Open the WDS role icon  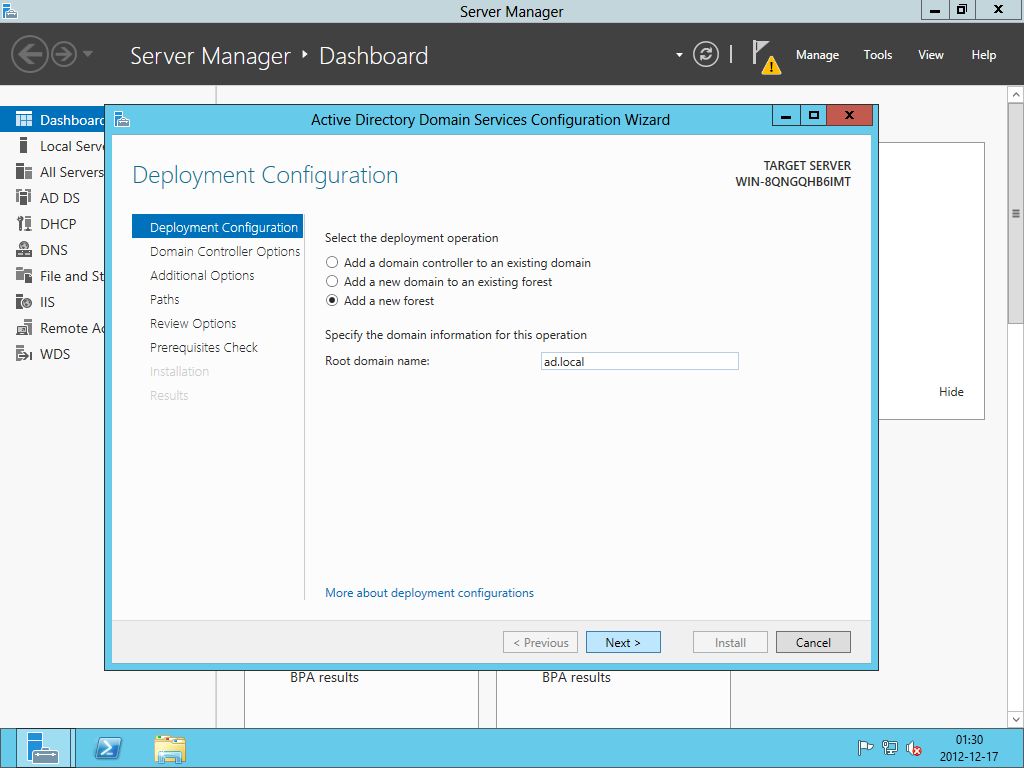pos(24,354)
